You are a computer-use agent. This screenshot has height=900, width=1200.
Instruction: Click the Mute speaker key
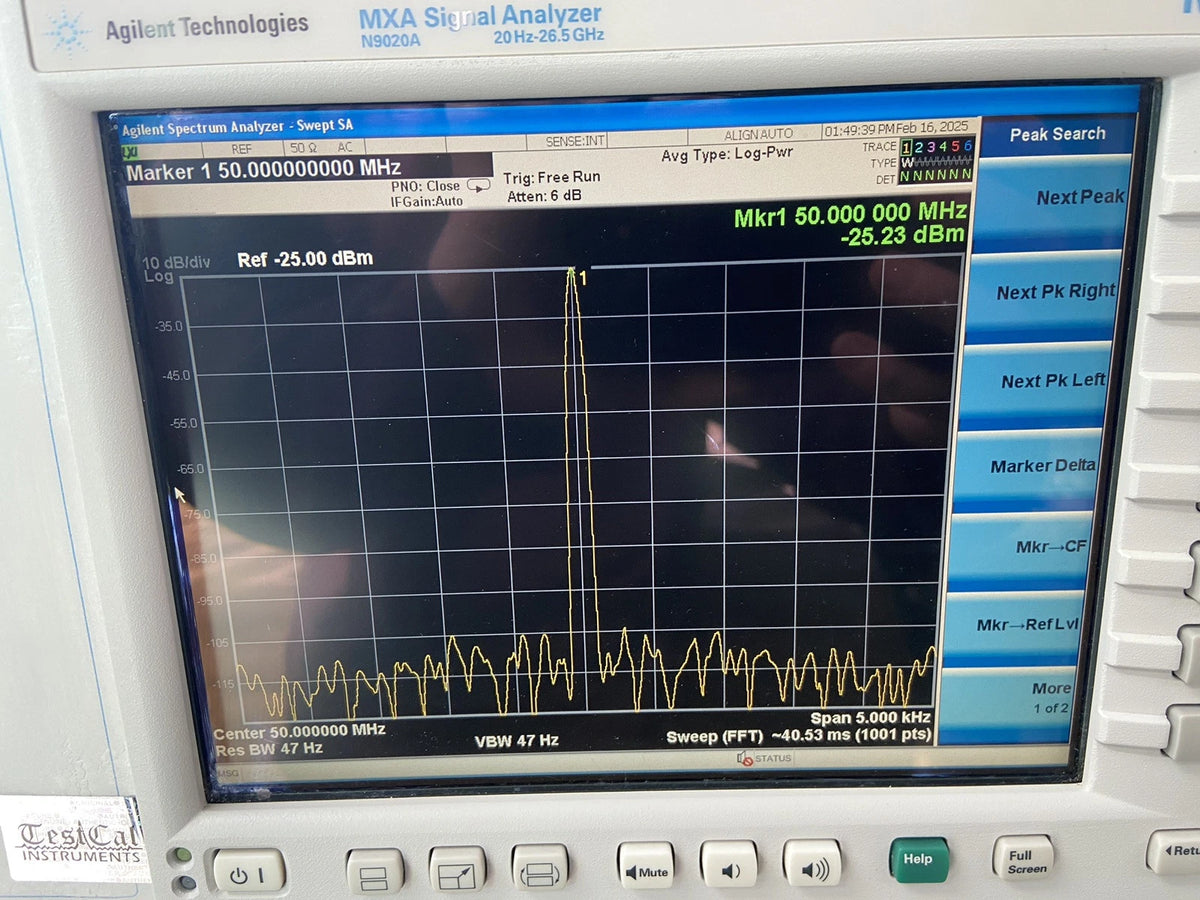645,866
